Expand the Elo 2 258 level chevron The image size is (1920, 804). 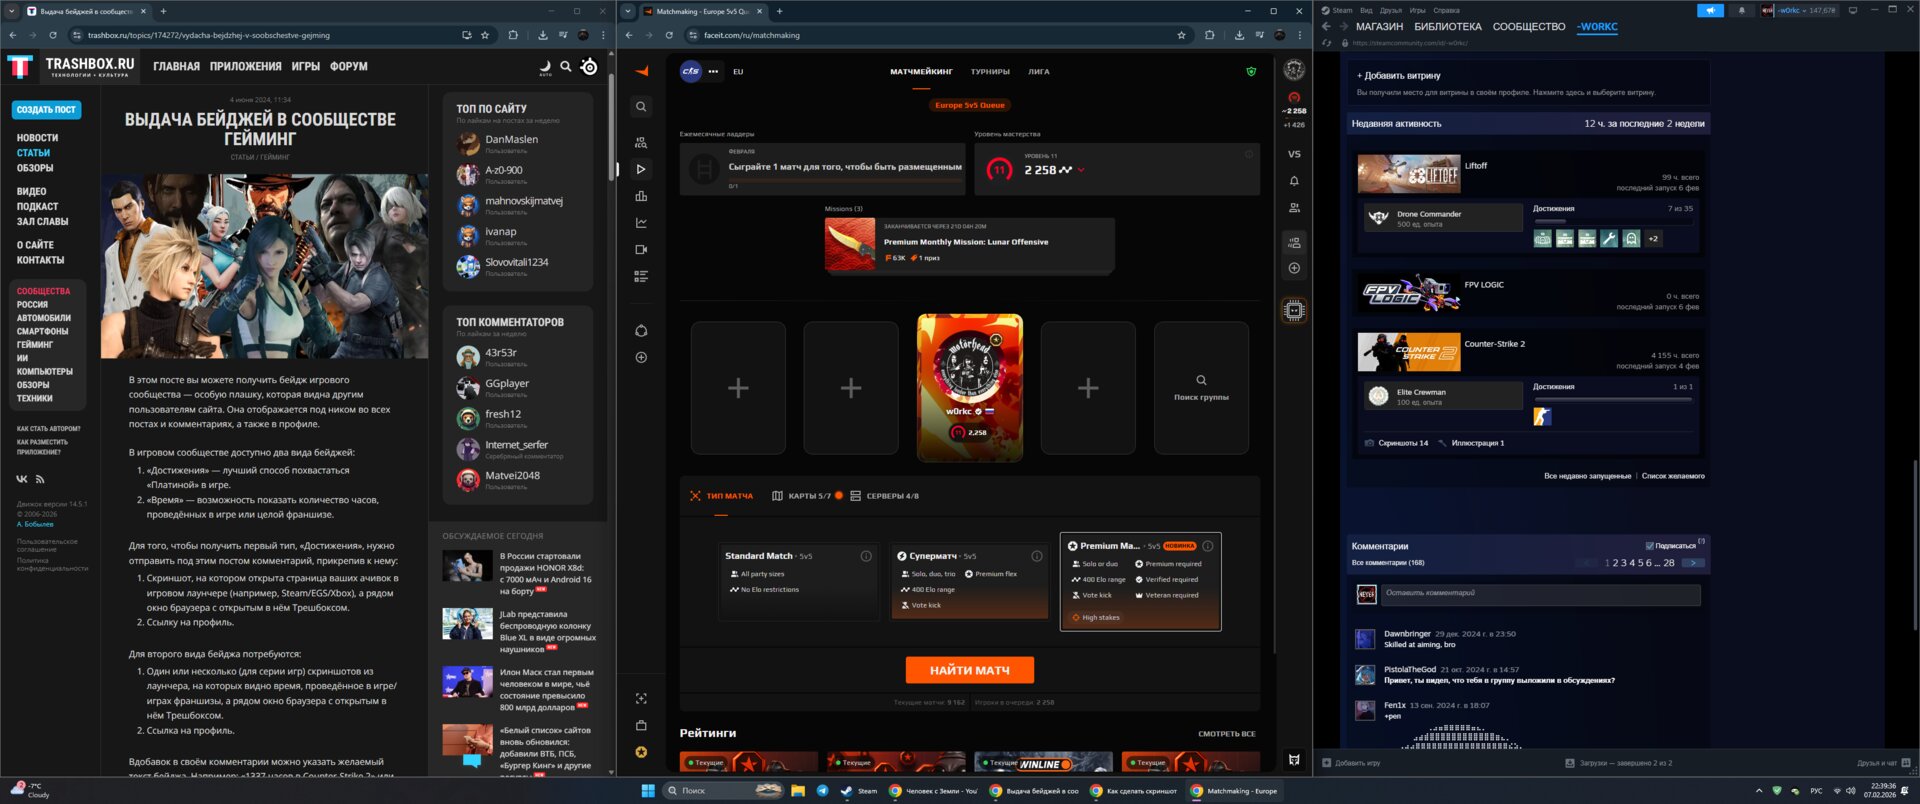click(1081, 170)
